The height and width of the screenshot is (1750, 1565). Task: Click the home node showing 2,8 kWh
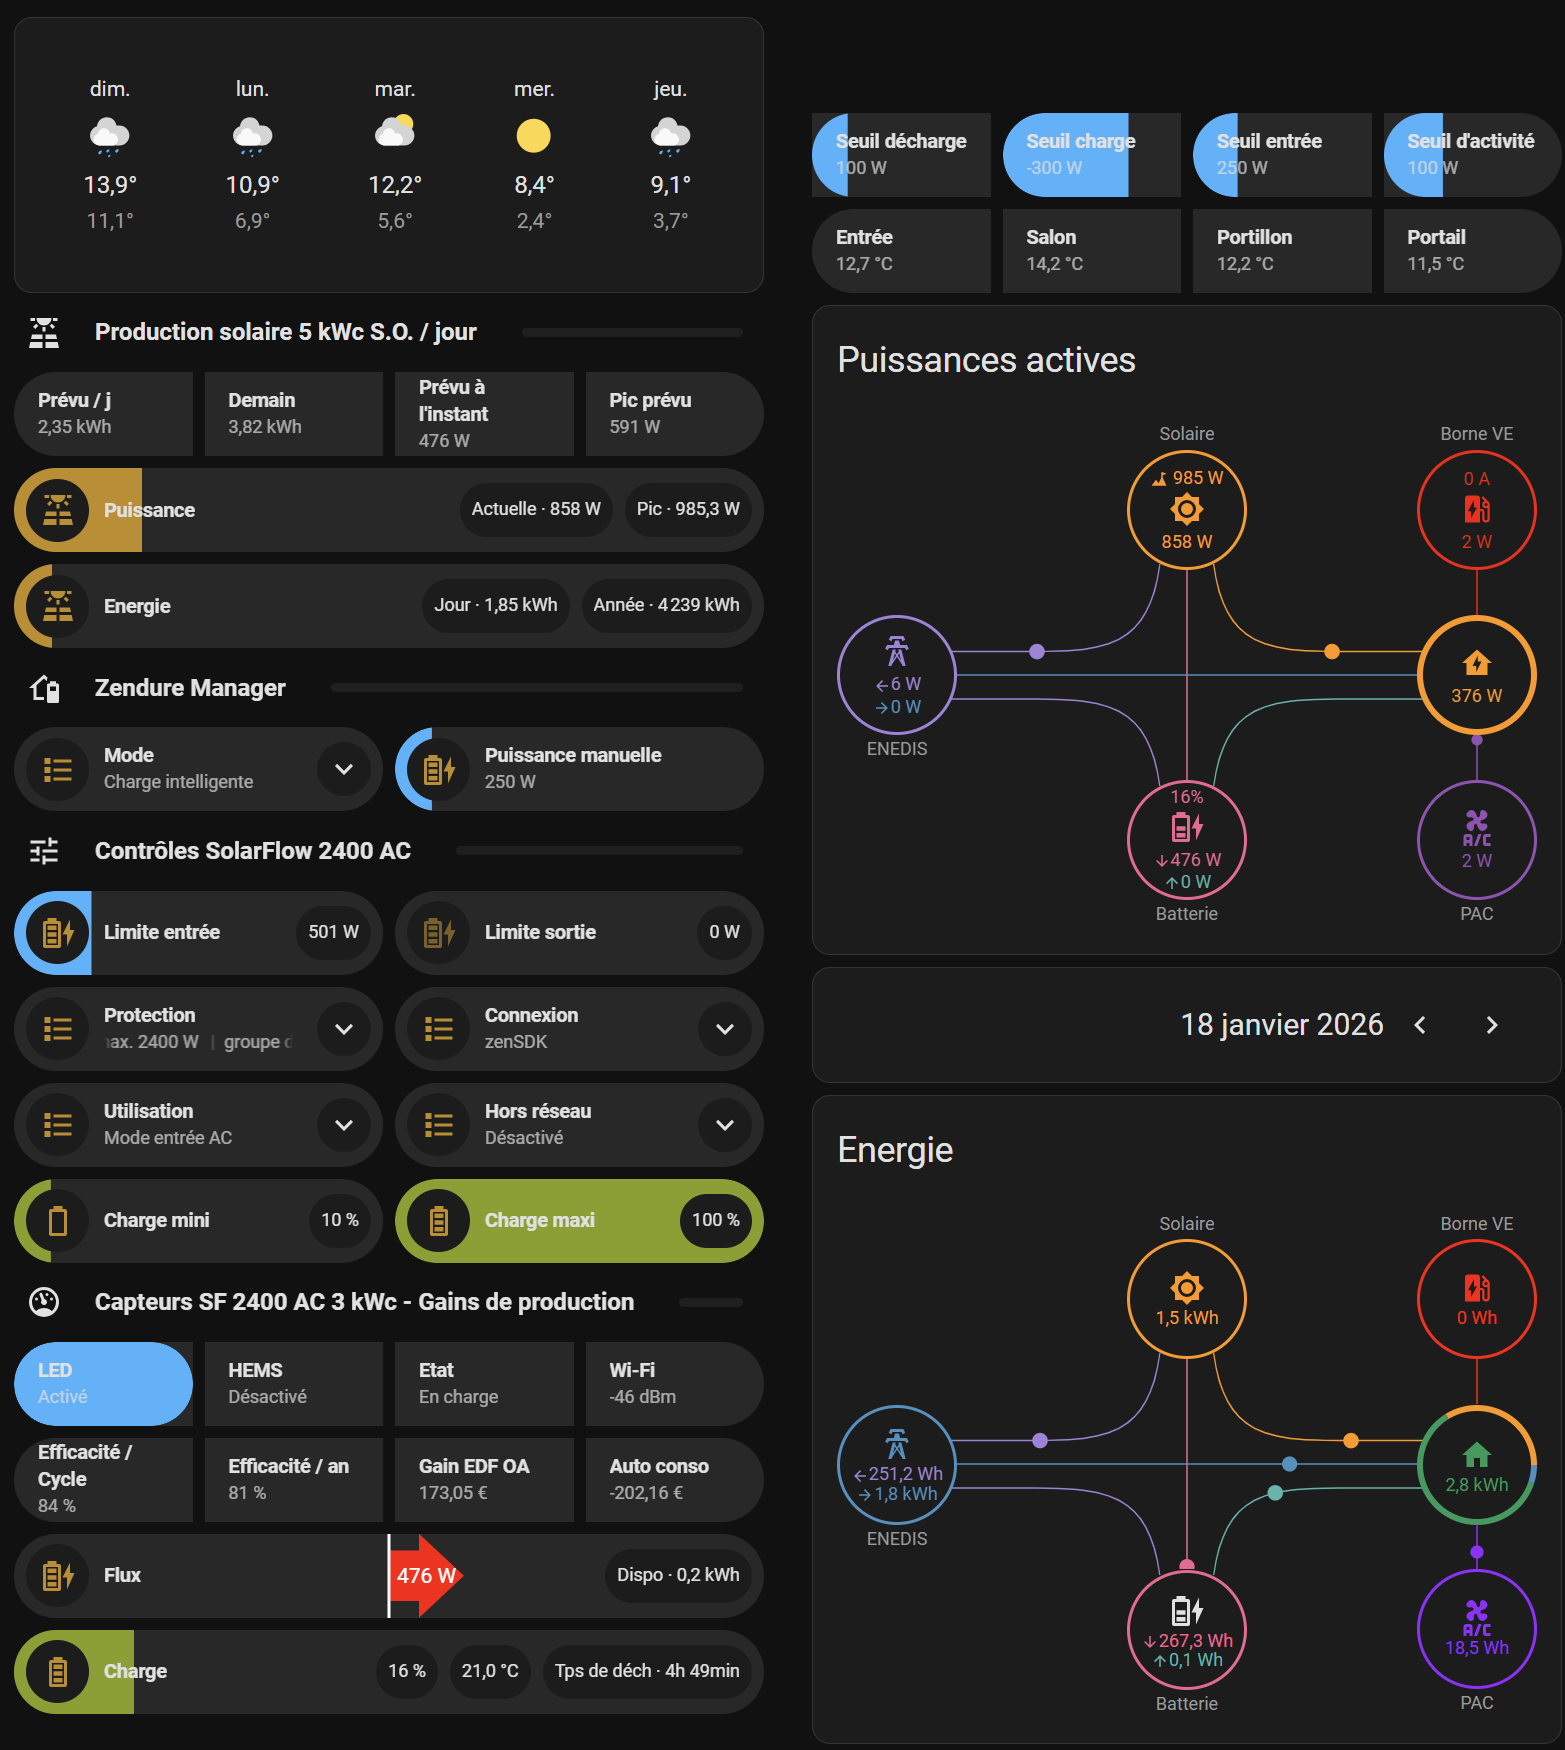click(1477, 1465)
